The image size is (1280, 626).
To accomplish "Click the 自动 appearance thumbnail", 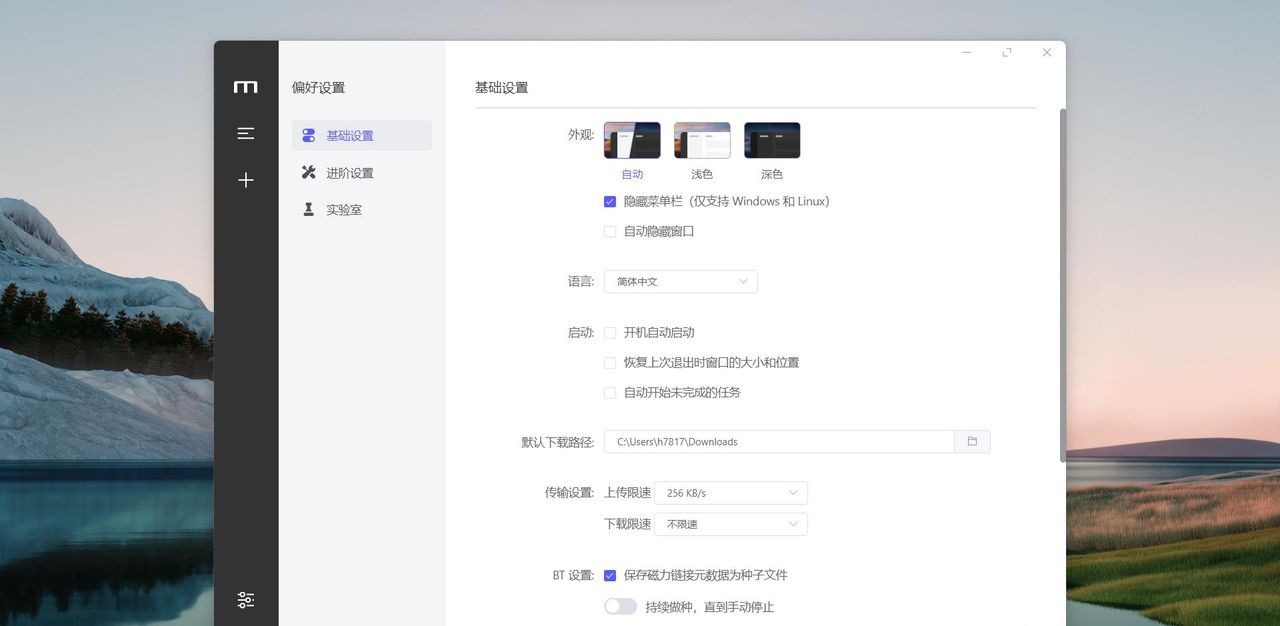I will click(x=632, y=139).
